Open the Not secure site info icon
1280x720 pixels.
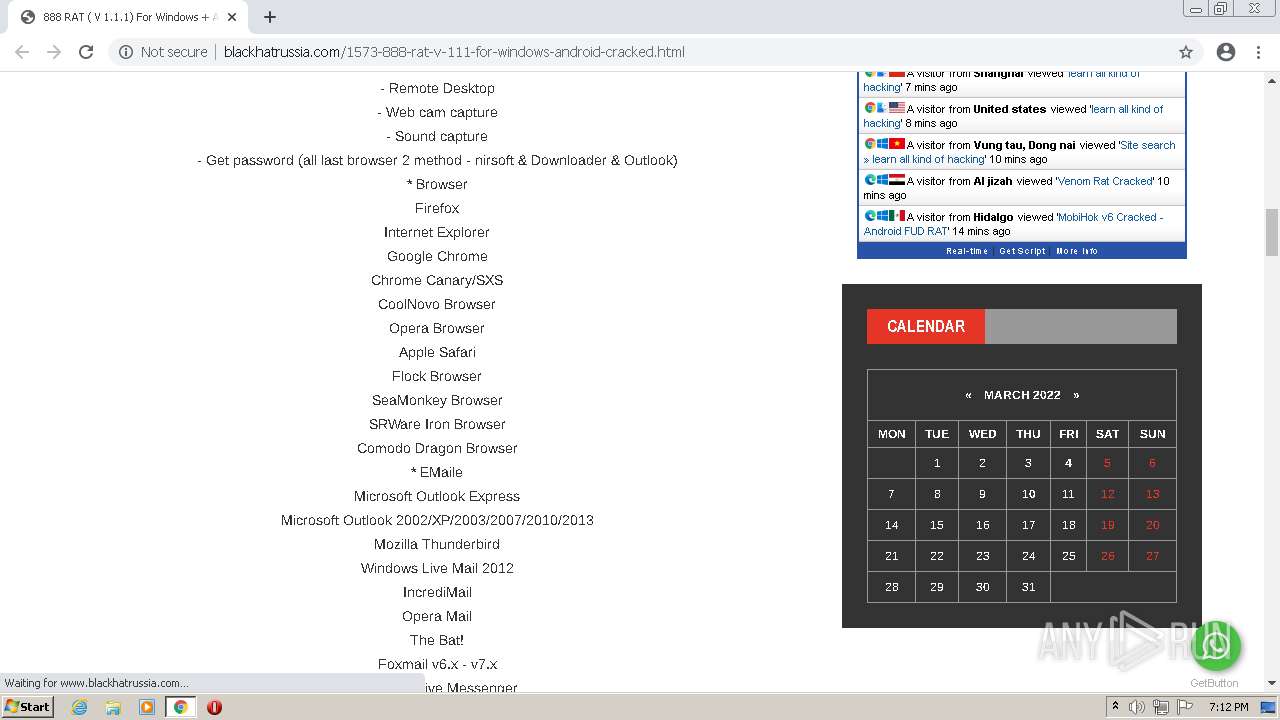click(126, 52)
